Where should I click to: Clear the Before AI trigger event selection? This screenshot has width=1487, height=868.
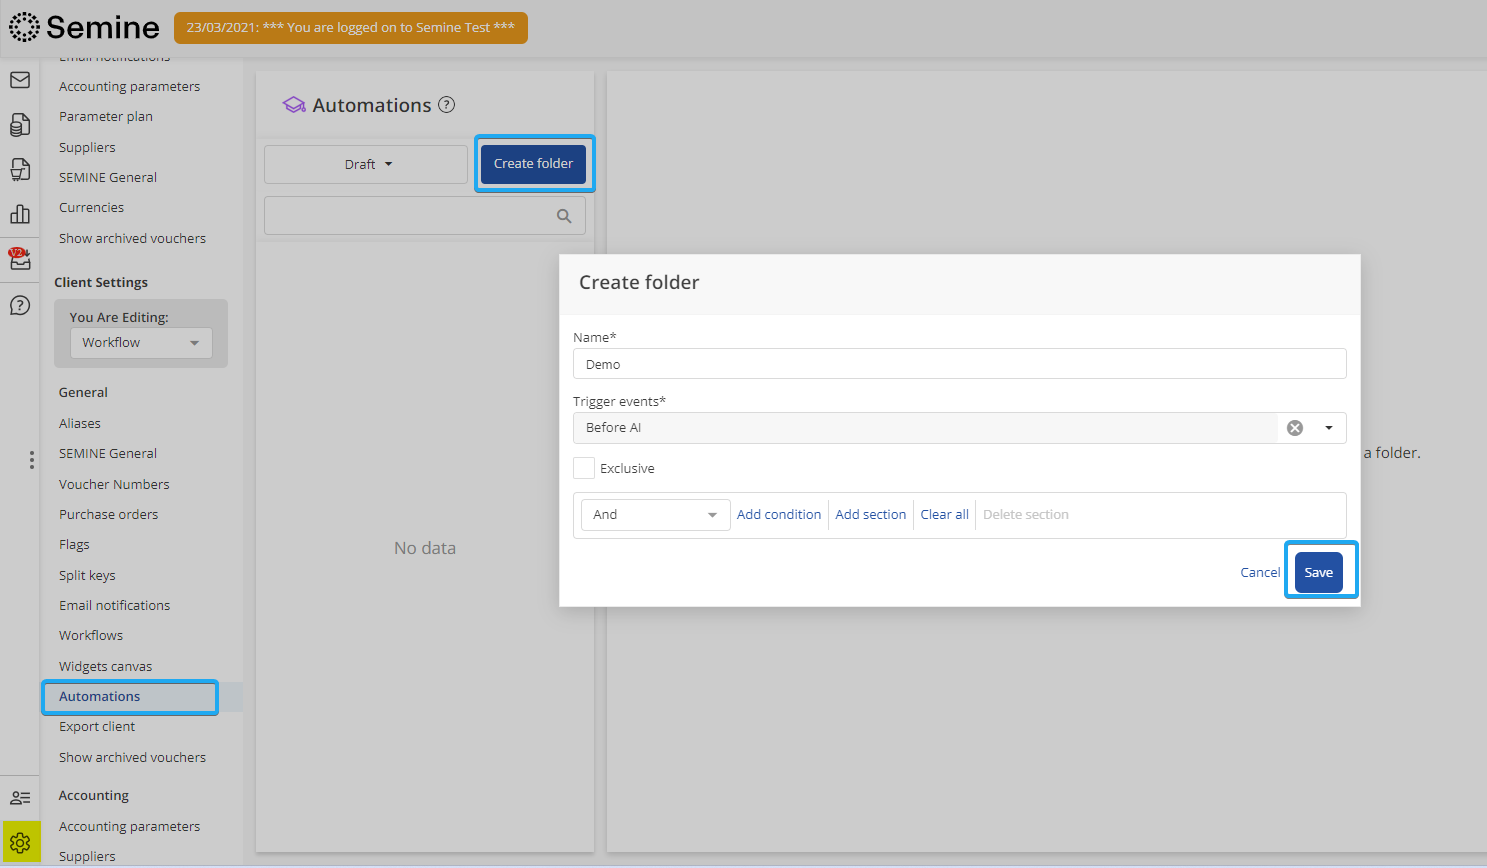pyautogui.click(x=1295, y=428)
